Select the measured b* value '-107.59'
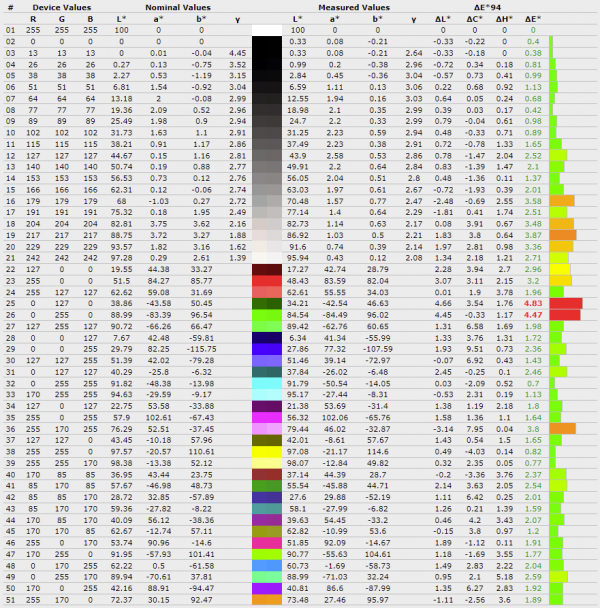 click(x=377, y=349)
